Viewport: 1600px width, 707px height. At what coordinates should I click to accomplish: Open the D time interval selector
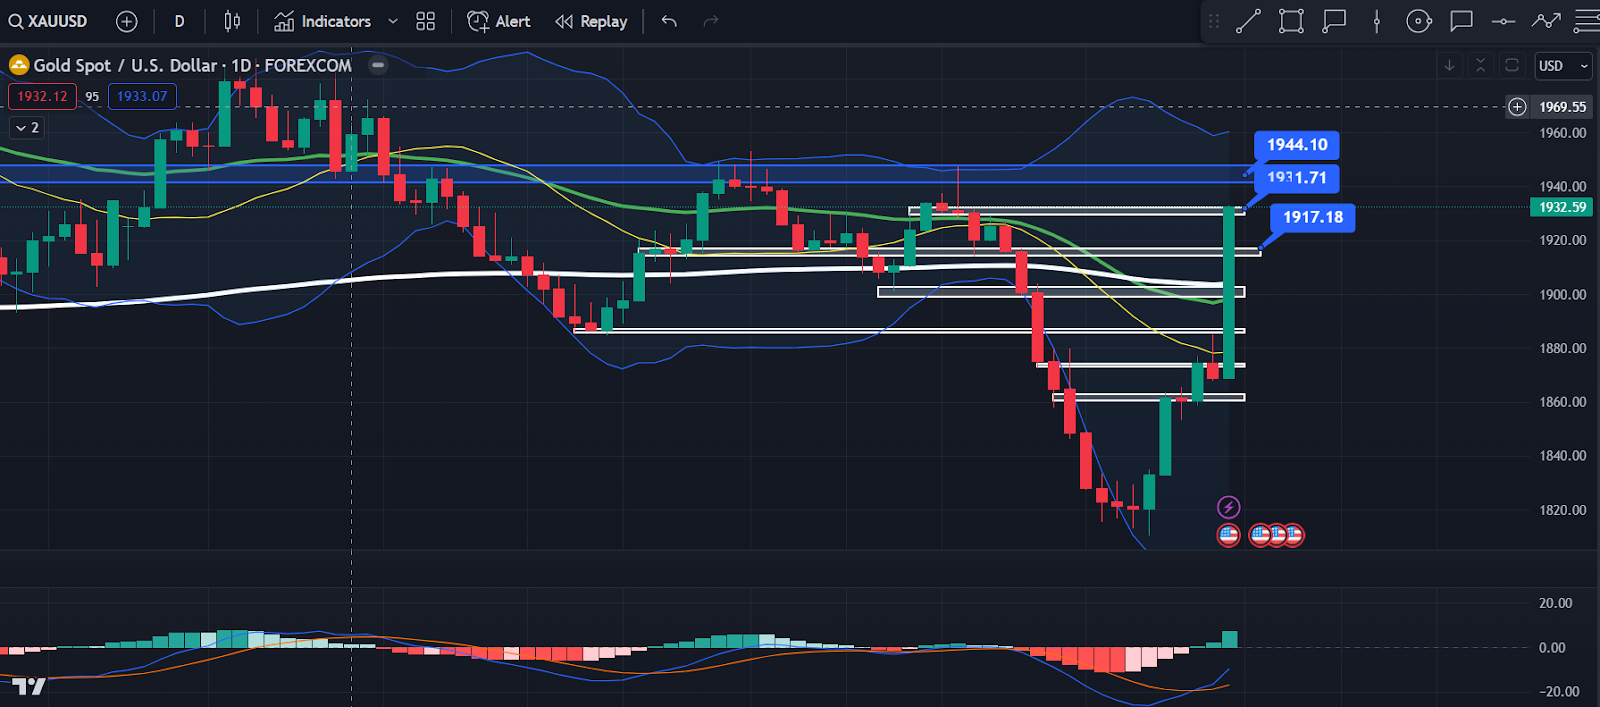pyautogui.click(x=179, y=21)
